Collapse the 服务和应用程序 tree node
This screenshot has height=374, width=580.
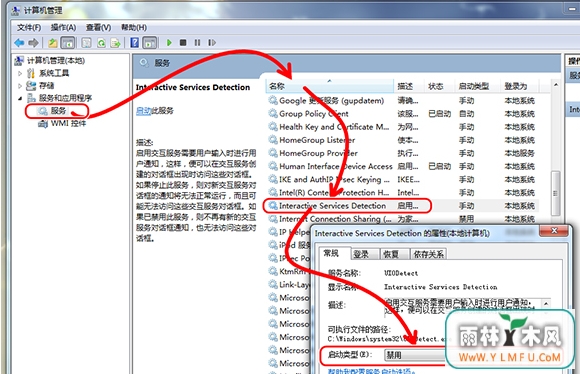click(x=20, y=98)
